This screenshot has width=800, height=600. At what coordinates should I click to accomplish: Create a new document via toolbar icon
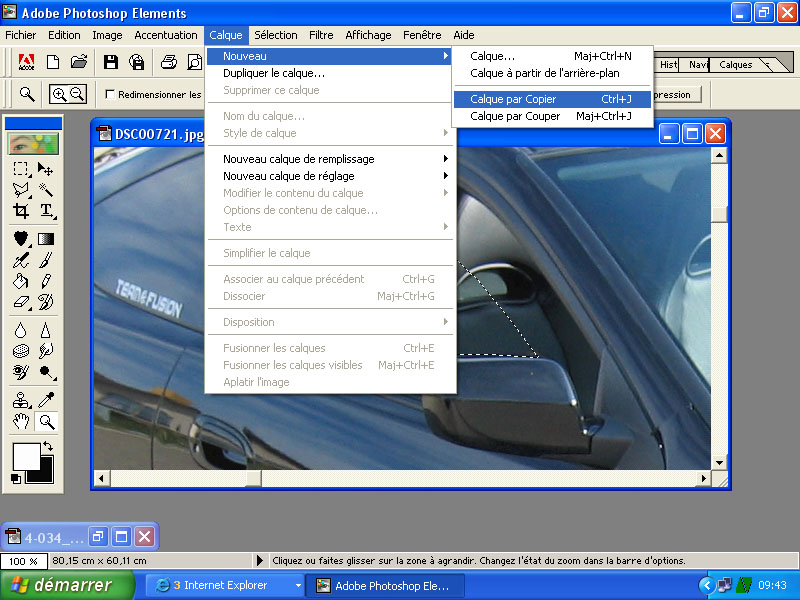coord(53,62)
